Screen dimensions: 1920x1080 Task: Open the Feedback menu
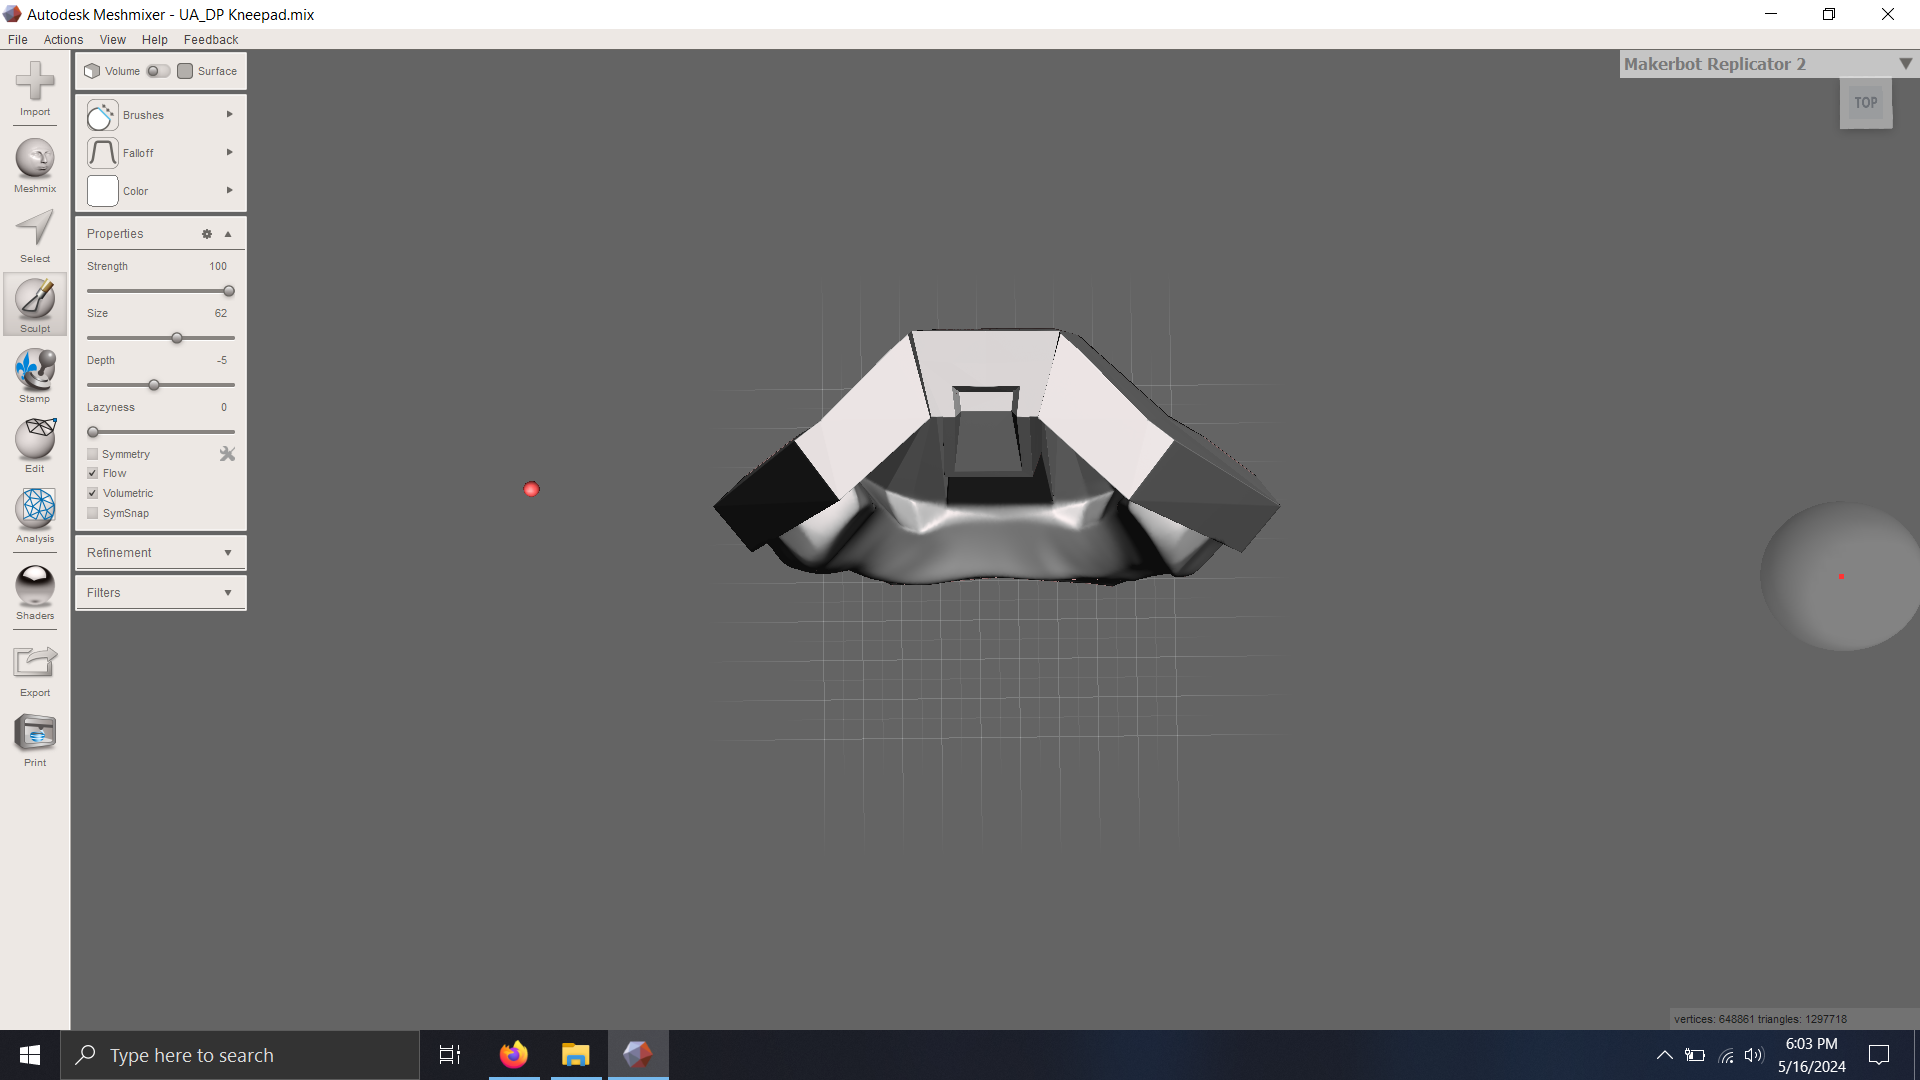point(210,40)
